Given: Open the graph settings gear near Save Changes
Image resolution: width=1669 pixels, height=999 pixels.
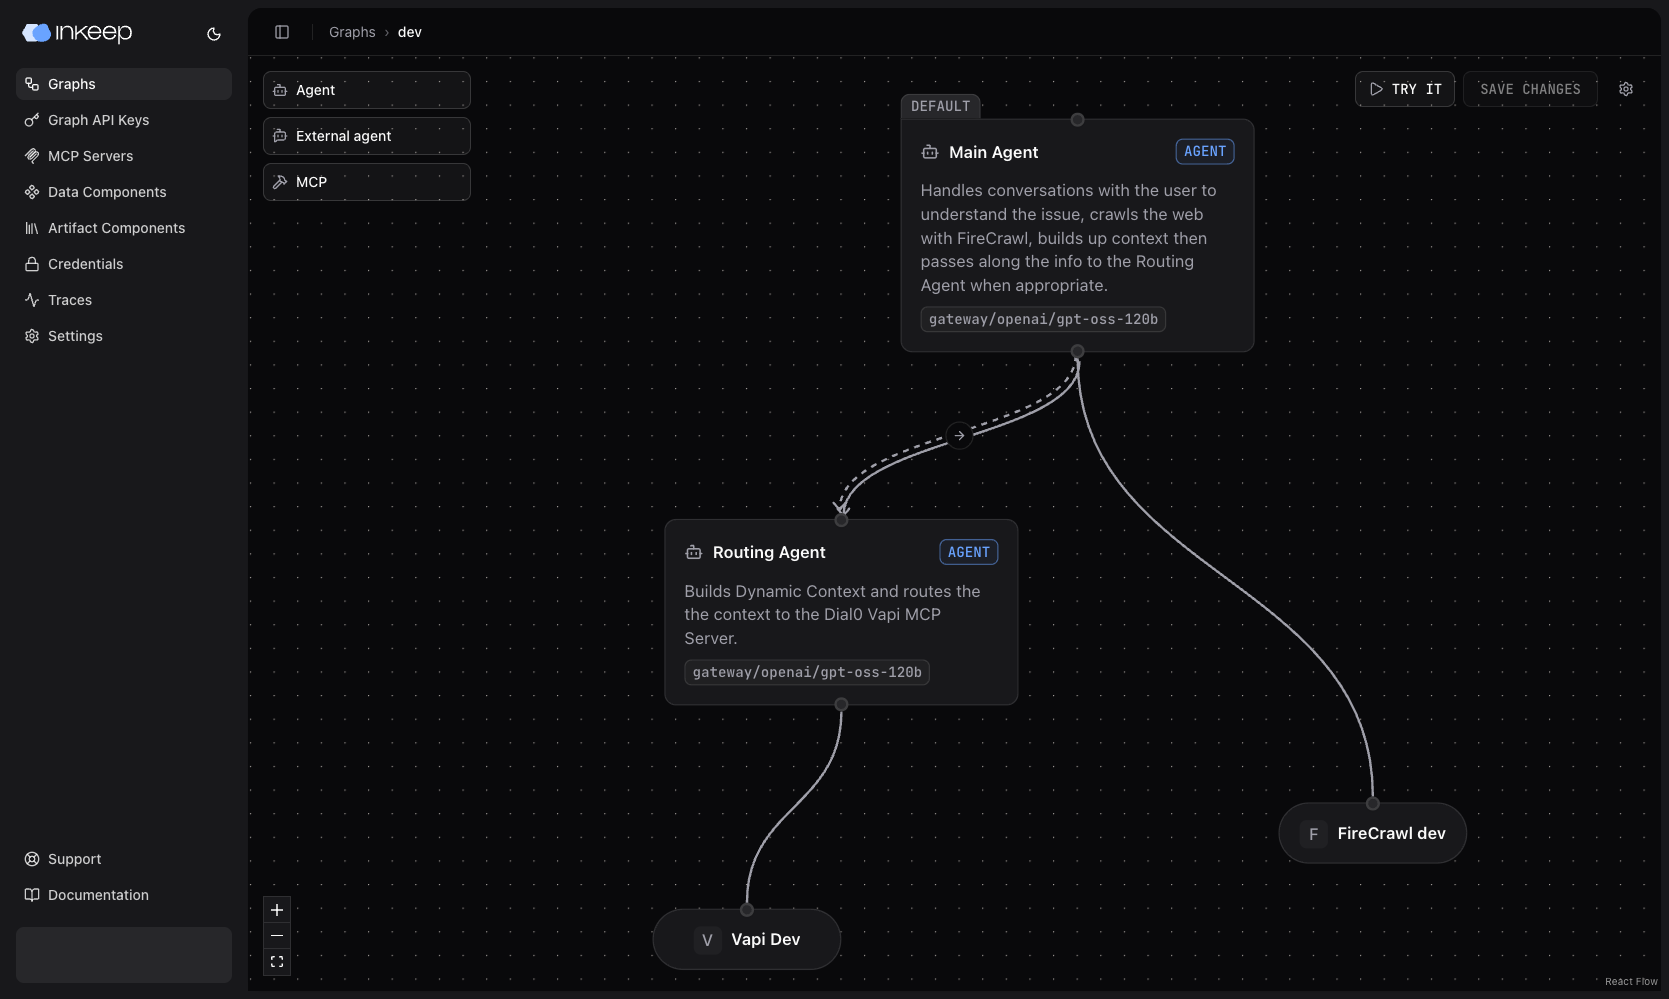Looking at the screenshot, I should [x=1626, y=89].
